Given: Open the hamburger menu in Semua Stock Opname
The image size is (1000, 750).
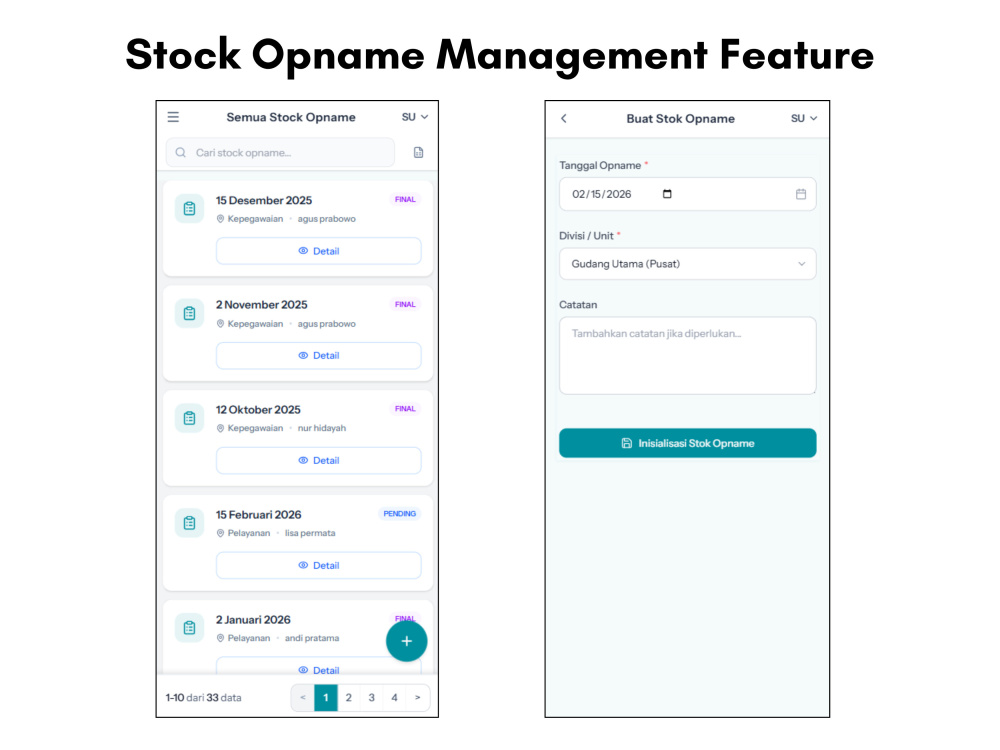Looking at the screenshot, I should click(173, 117).
